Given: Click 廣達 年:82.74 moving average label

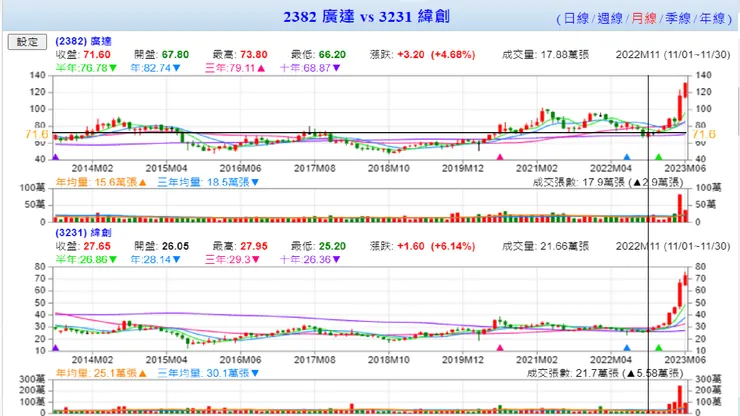Looking at the screenshot, I should click(155, 68).
